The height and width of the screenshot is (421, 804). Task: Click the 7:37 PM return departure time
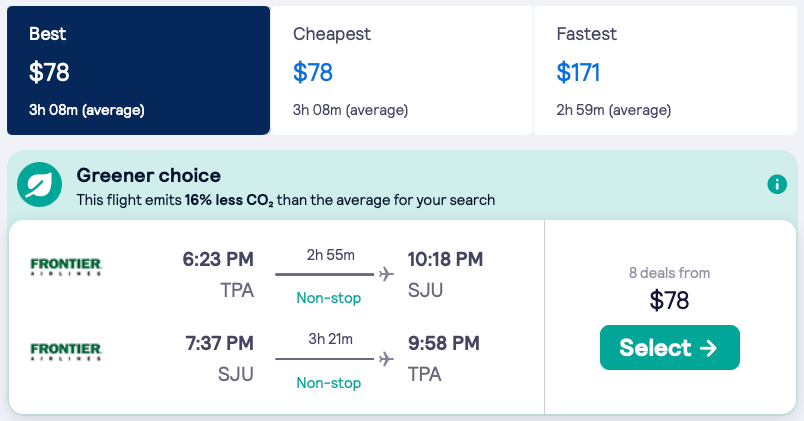click(218, 344)
